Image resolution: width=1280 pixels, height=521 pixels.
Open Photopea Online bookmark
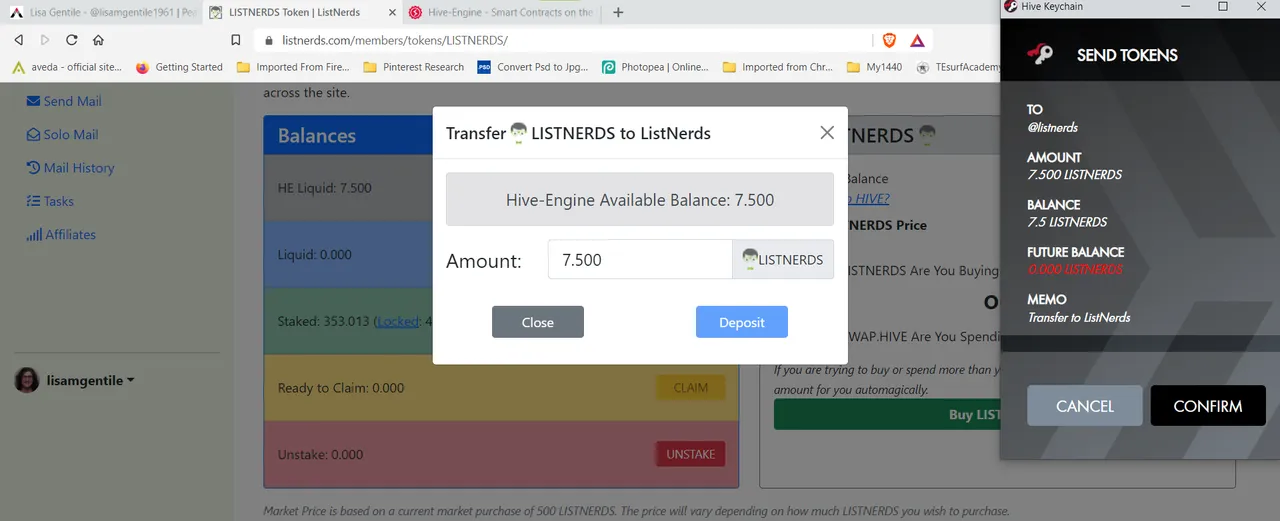655,67
